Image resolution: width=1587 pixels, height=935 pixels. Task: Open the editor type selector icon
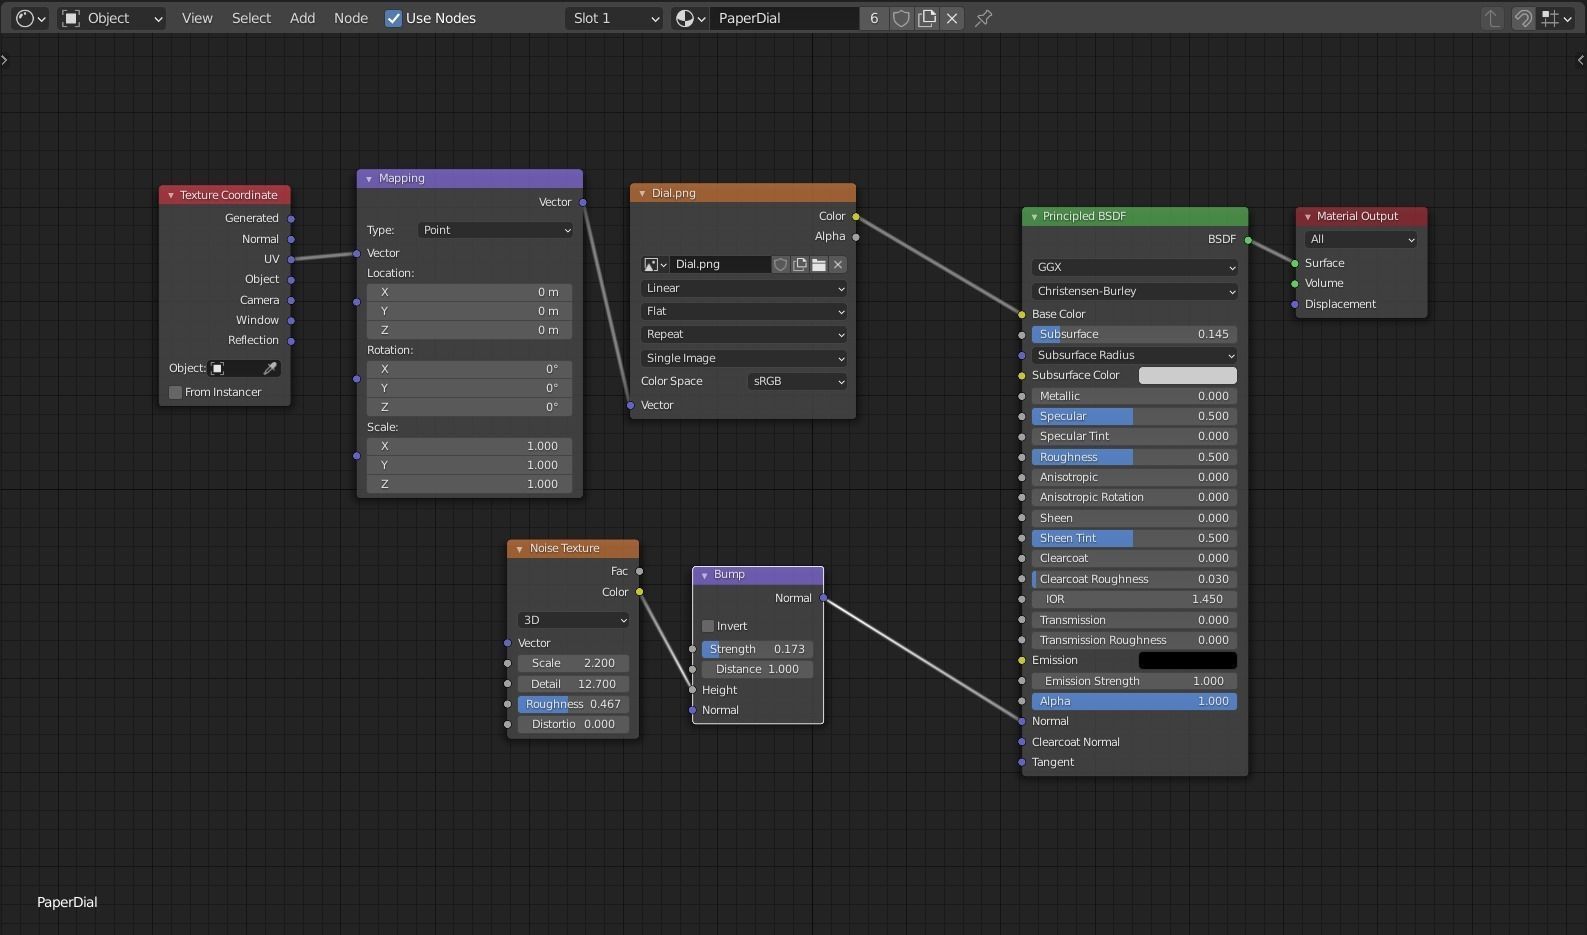(x=30, y=18)
